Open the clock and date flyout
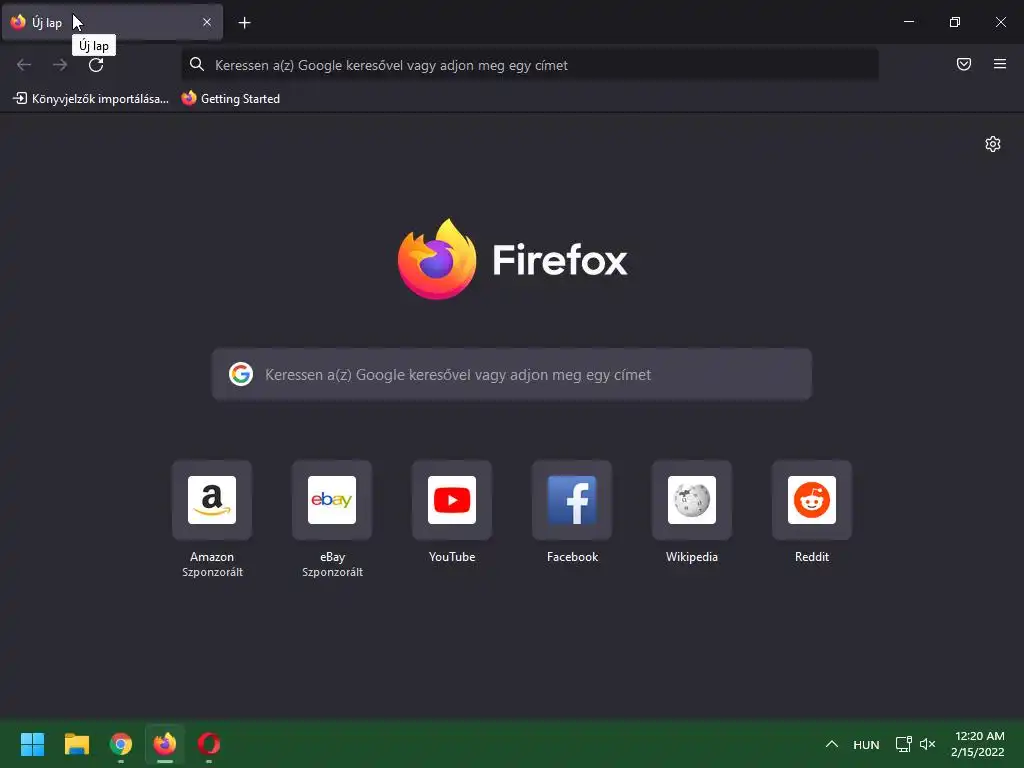Image resolution: width=1024 pixels, height=768 pixels. (x=978, y=744)
